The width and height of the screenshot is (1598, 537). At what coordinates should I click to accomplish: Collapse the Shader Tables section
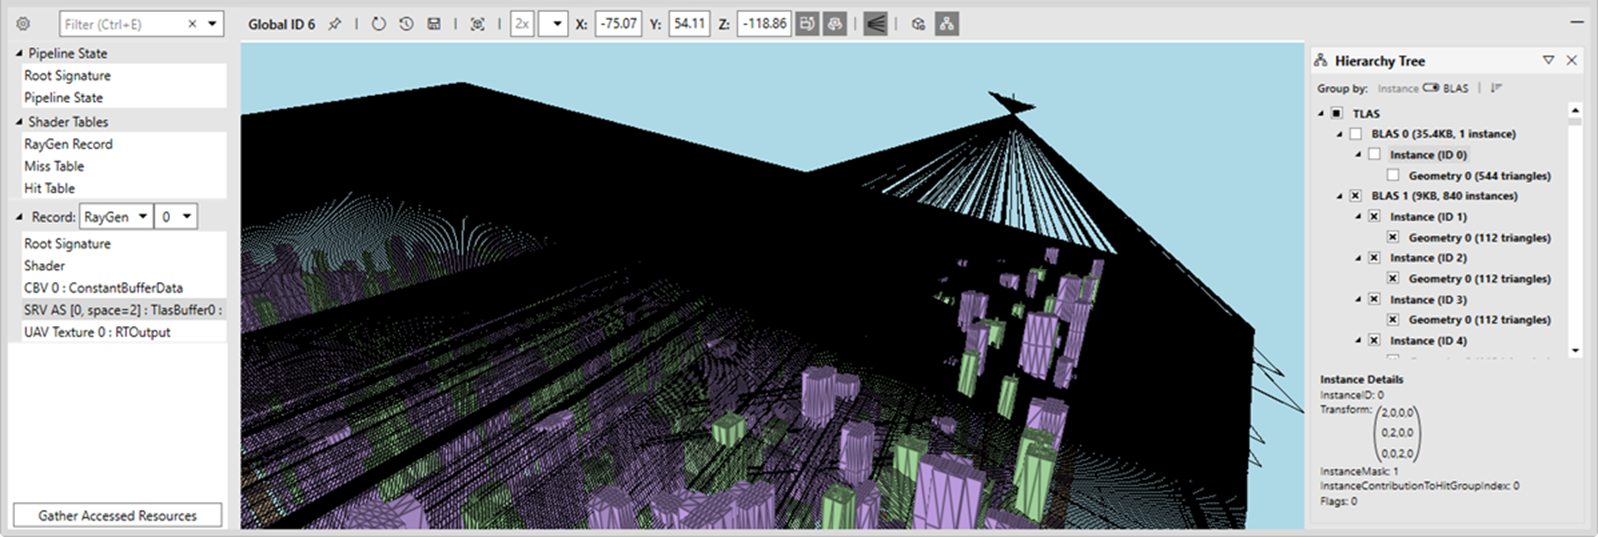click(x=19, y=122)
